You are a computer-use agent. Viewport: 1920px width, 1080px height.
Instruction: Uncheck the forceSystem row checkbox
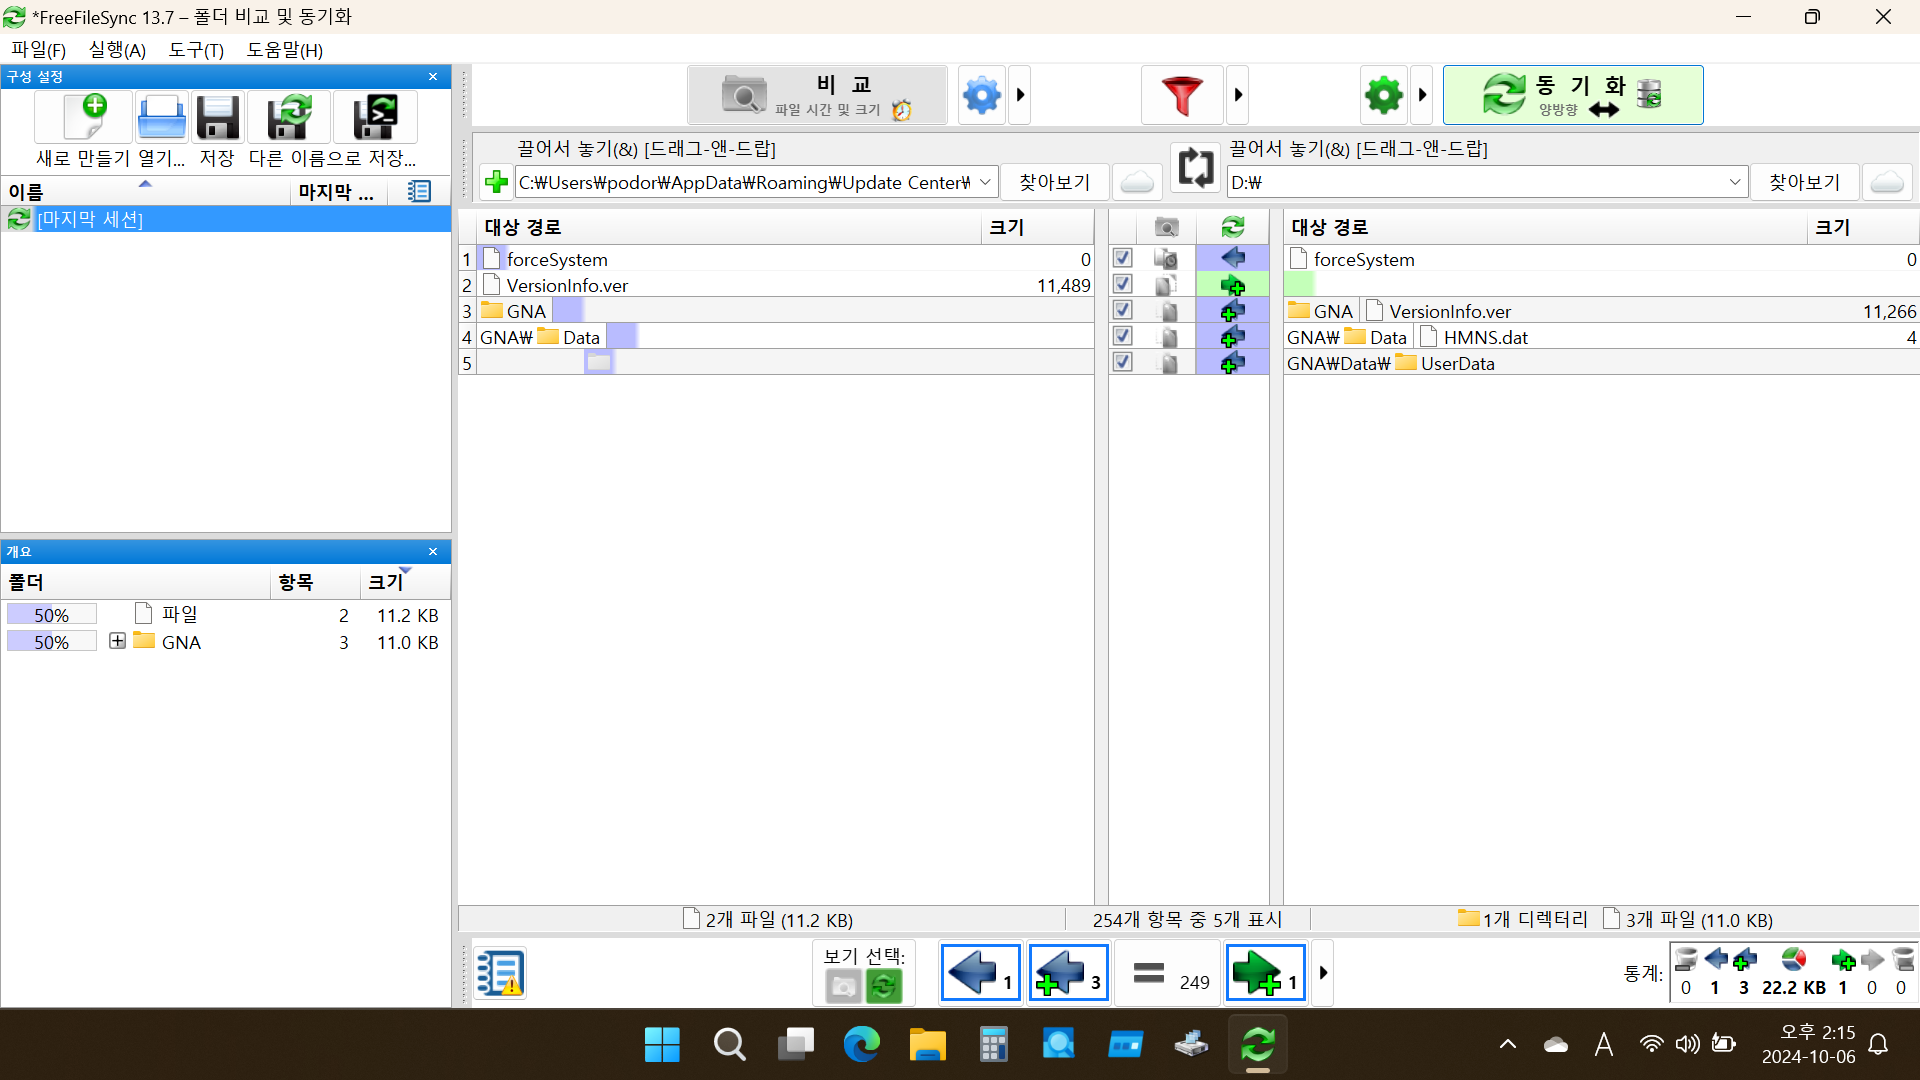pyautogui.click(x=1122, y=258)
